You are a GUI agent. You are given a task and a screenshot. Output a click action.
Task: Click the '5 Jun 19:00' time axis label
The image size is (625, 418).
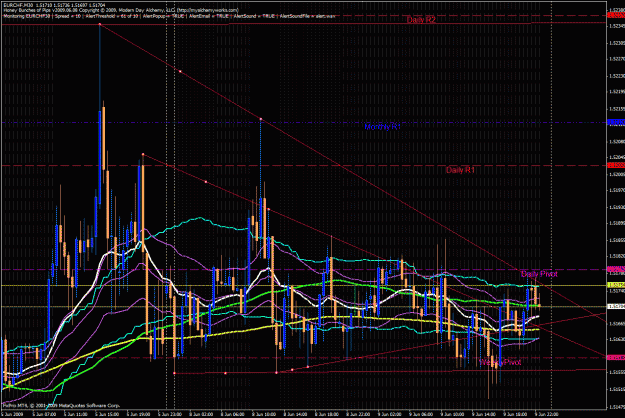coord(138,414)
